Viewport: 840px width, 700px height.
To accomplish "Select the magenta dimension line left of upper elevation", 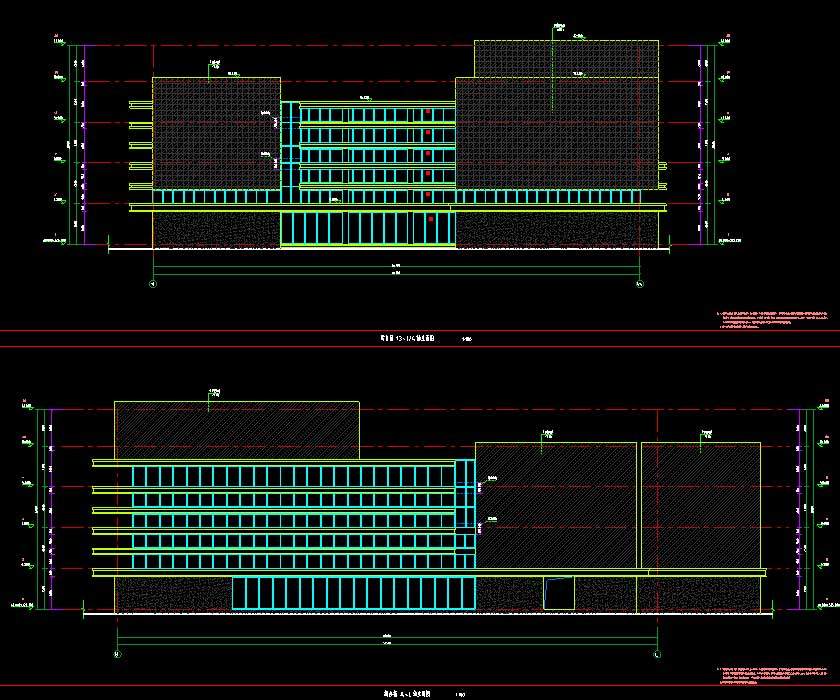I will (x=85, y=145).
